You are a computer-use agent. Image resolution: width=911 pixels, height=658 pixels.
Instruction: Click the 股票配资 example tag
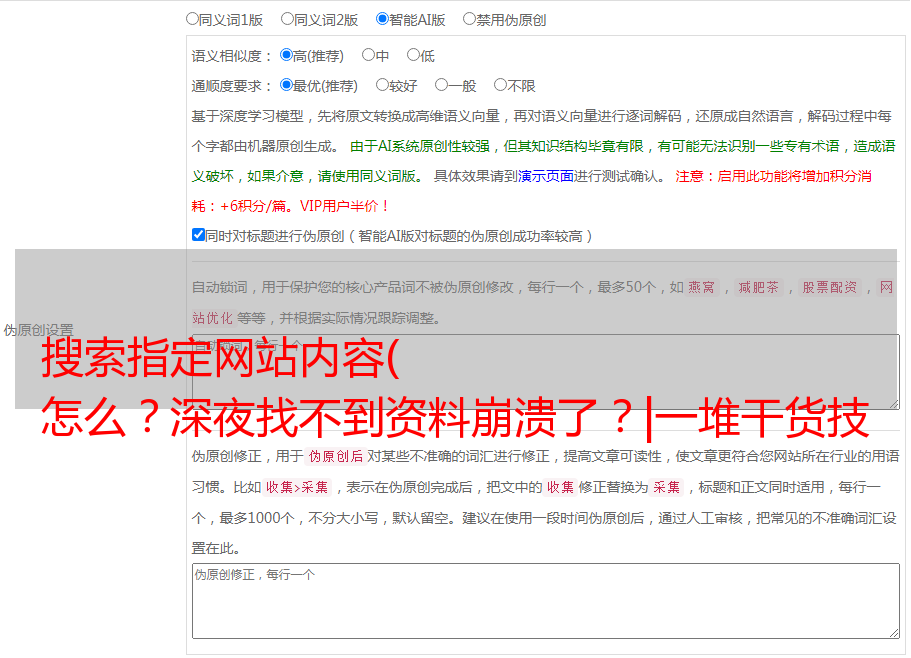click(830, 287)
